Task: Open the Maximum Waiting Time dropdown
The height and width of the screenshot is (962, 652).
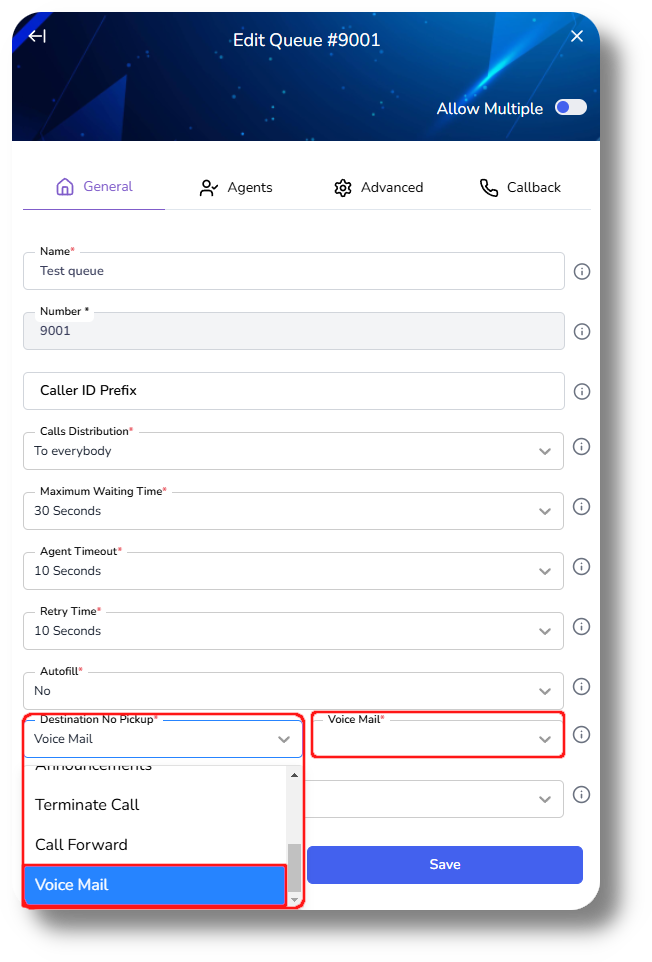Action: click(546, 511)
